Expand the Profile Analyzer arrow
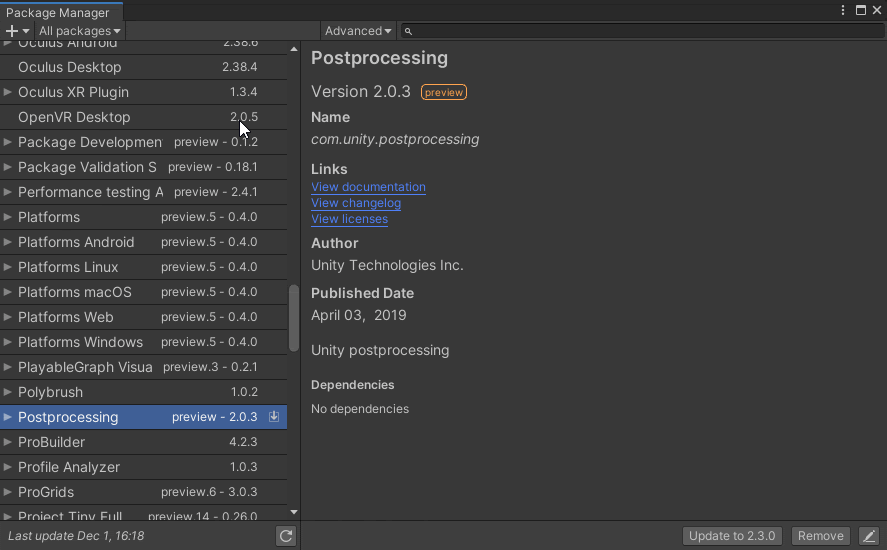Viewport: 887px width, 550px height. [x=7, y=467]
